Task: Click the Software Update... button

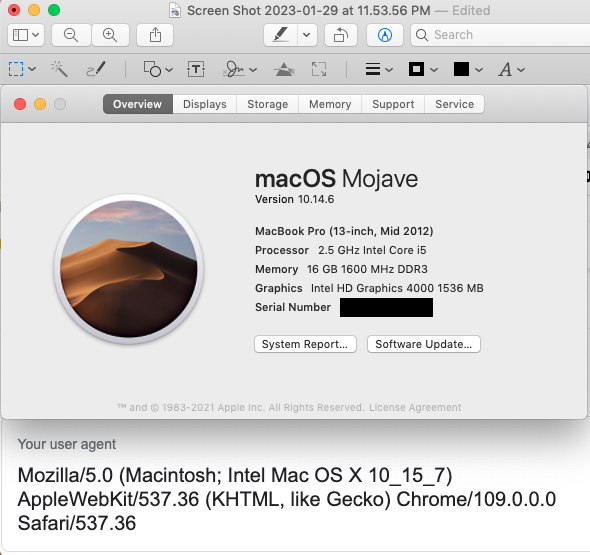Action: click(x=424, y=344)
